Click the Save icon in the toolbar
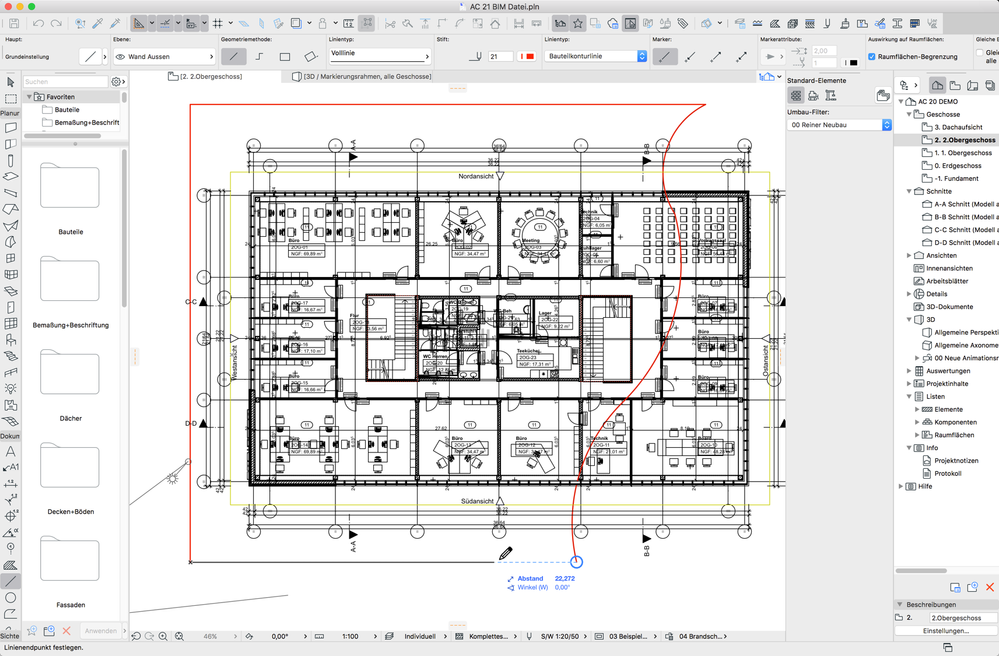 (x=14, y=24)
